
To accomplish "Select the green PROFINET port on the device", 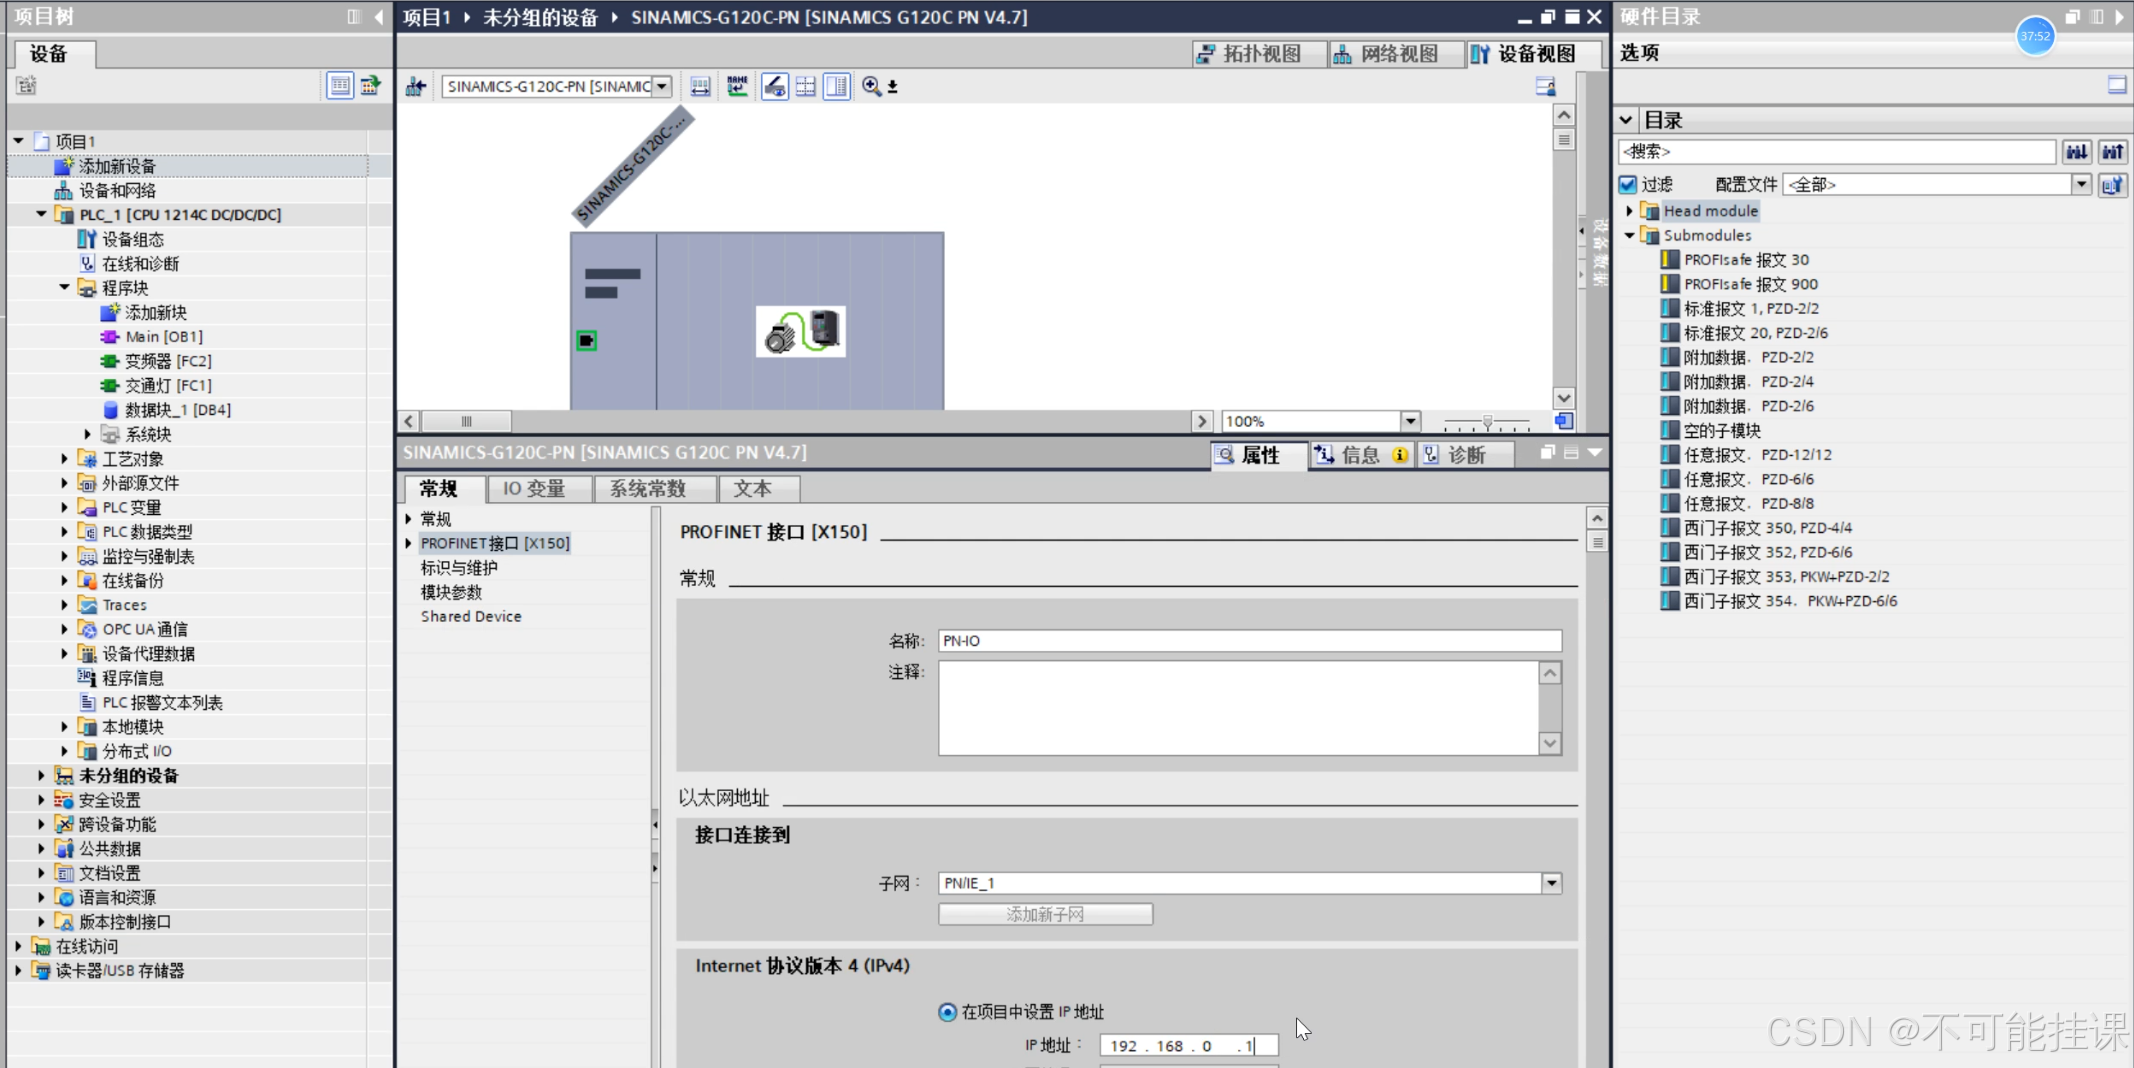I will 587,341.
